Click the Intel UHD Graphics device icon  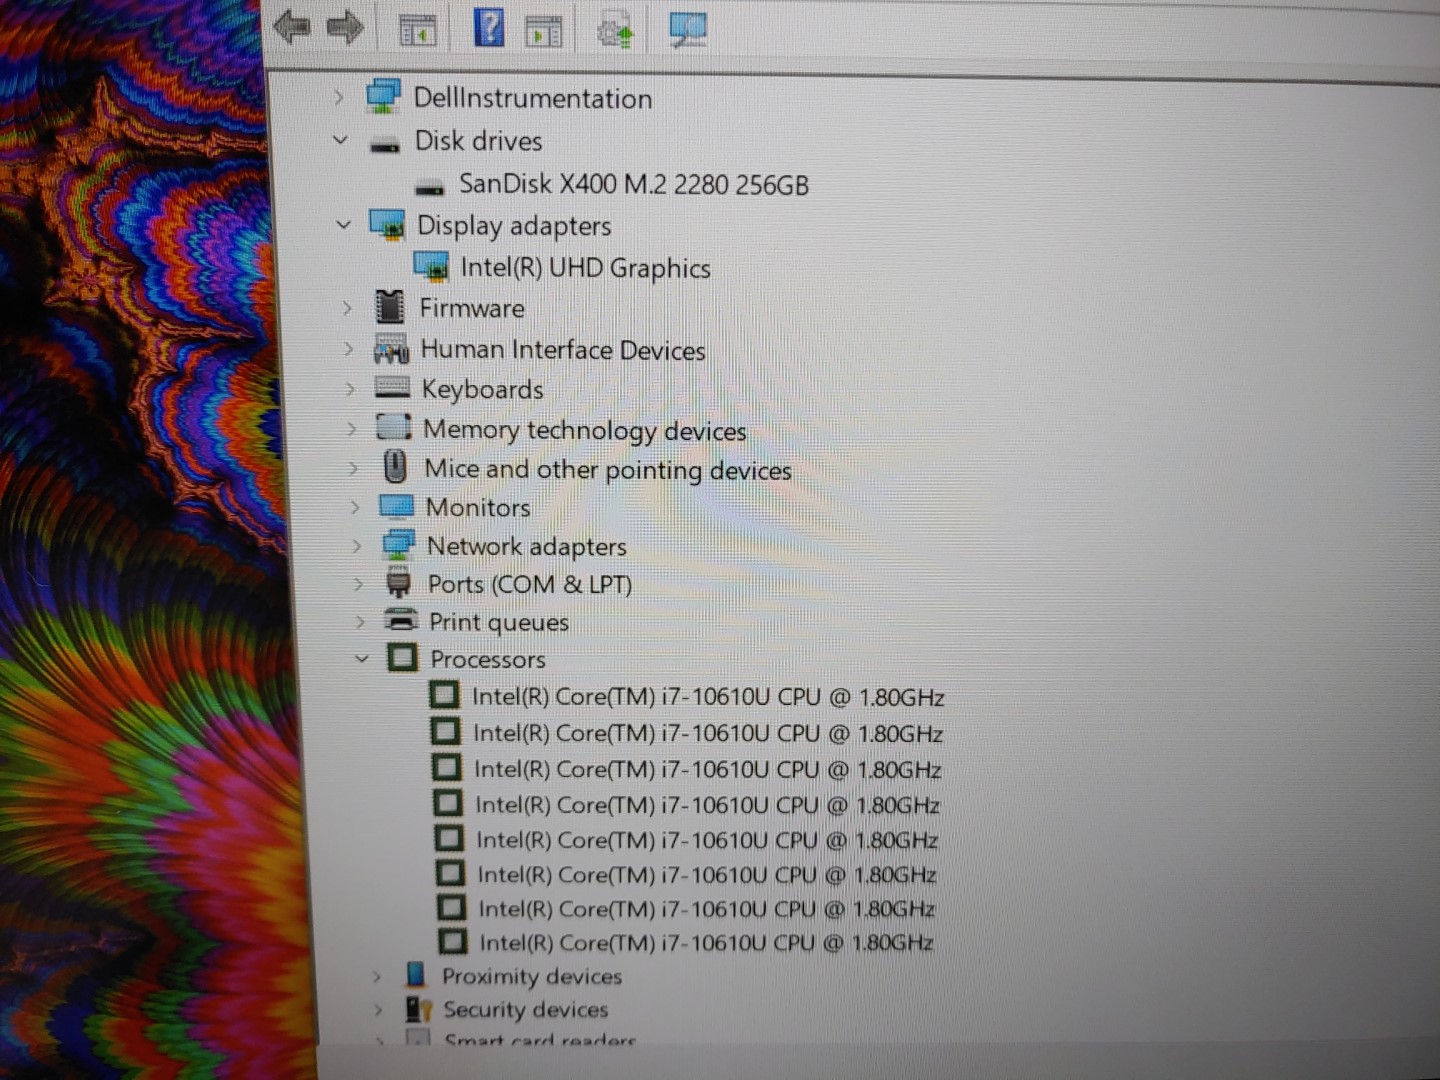[431, 267]
